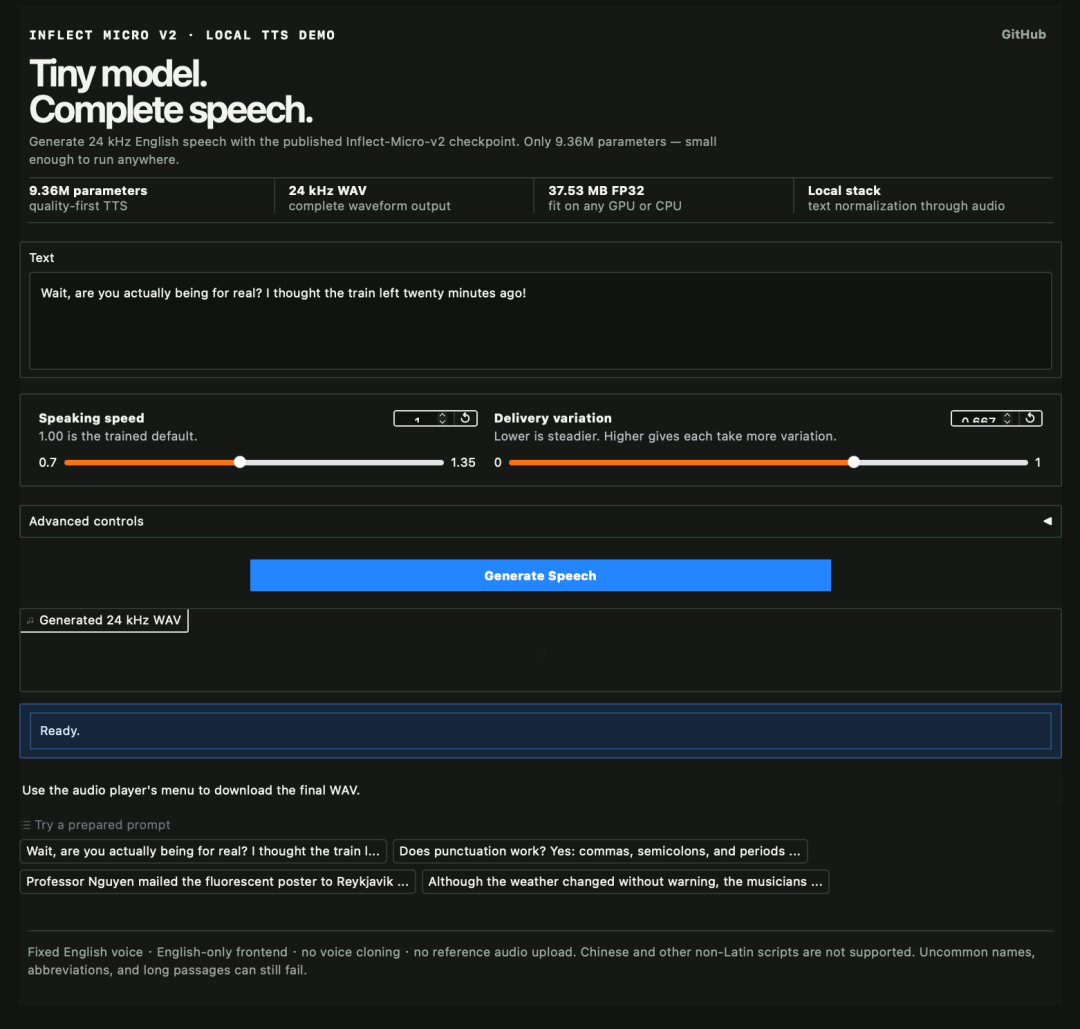Click inside the Text input area
Viewport: 1080px width, 1029px height.
click(540, 321)
